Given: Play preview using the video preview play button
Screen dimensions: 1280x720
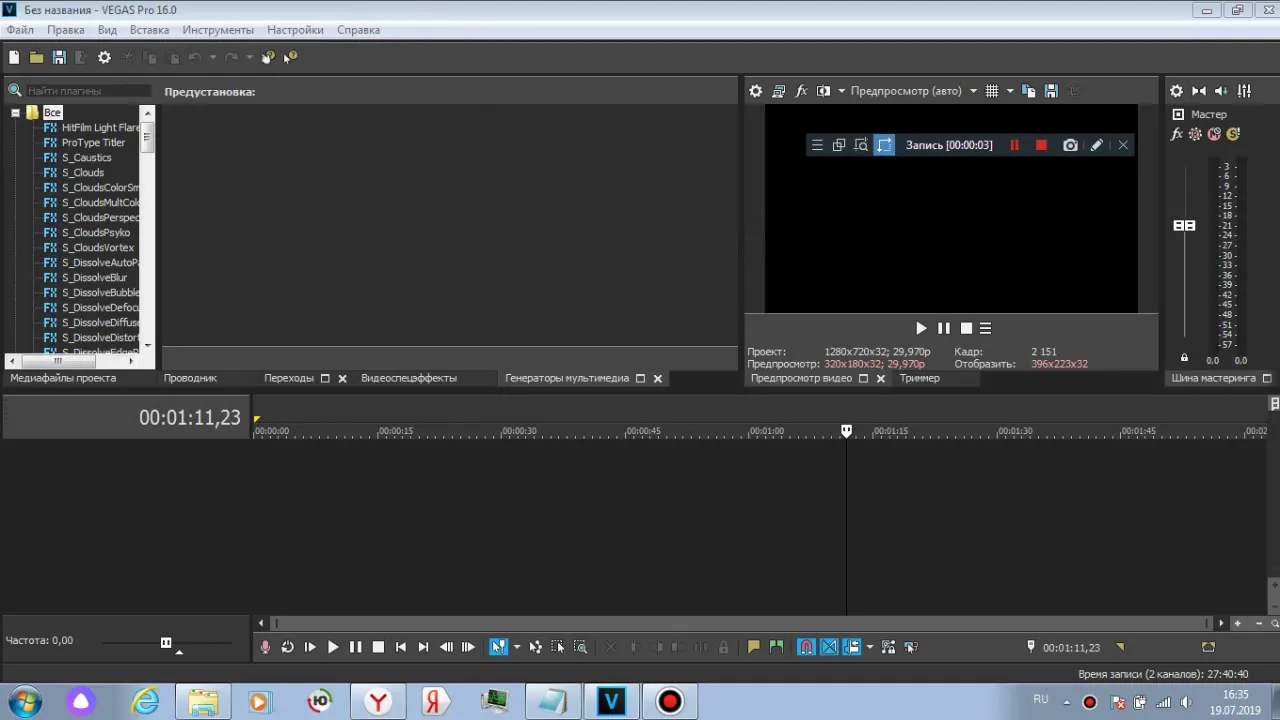Looking at the screenshot, I should (921, 328).
